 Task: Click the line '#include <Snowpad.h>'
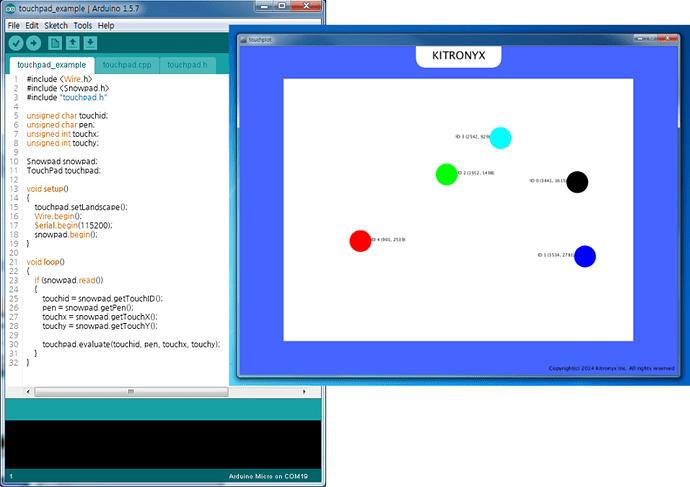(68, 88)
